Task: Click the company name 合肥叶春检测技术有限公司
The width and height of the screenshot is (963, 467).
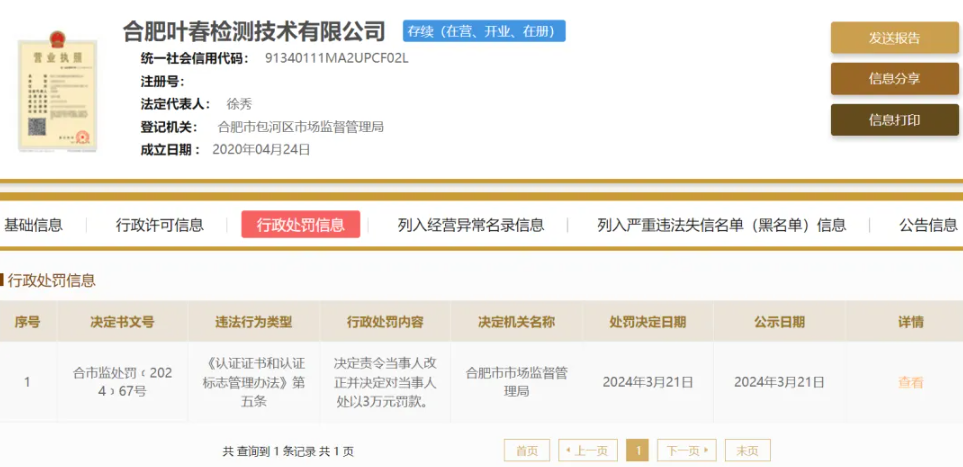Action: coord(254,31)
